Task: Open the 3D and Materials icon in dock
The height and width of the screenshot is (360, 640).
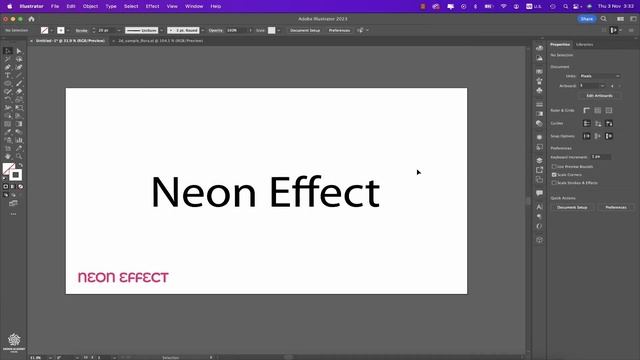Action: pyautogui.click(x=539, y=240)
